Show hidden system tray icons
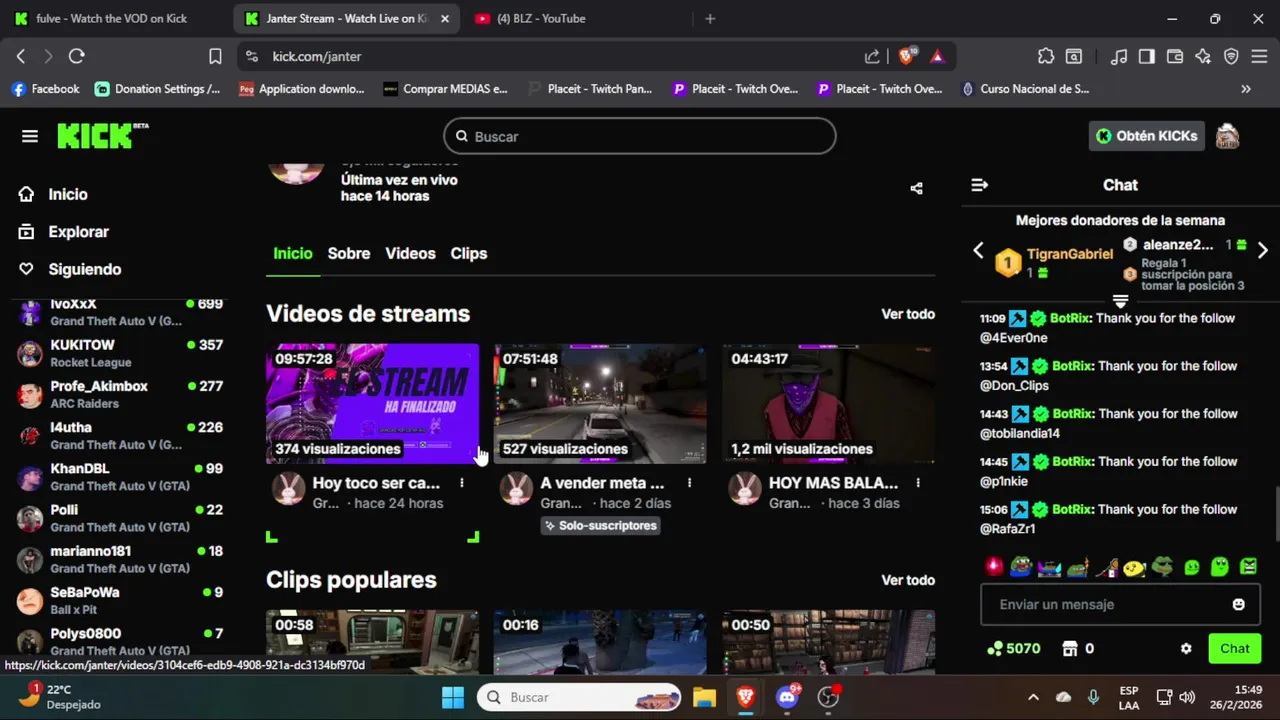1280x720 pixels. click(x=1033, y=697)
